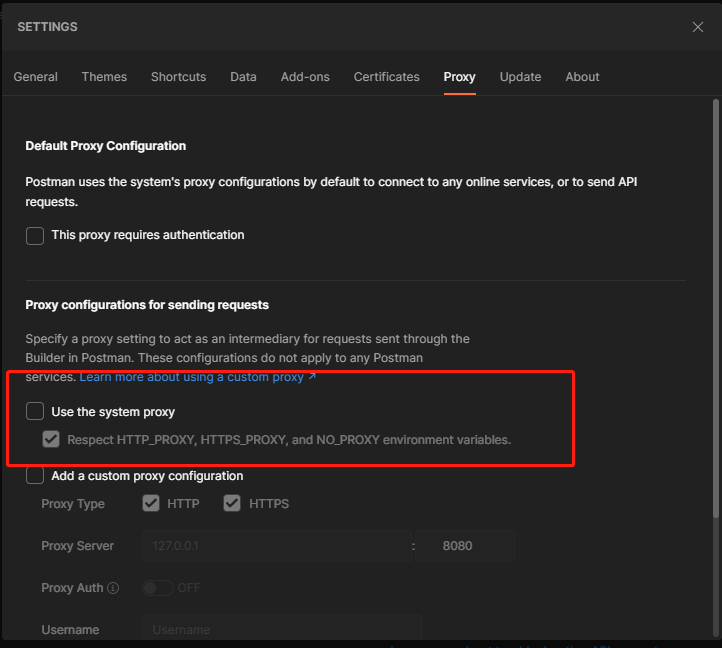This screenshot has width=722, height=648.
Task: Click the 'Proxy Auth' label text
Action: point(72,588)
